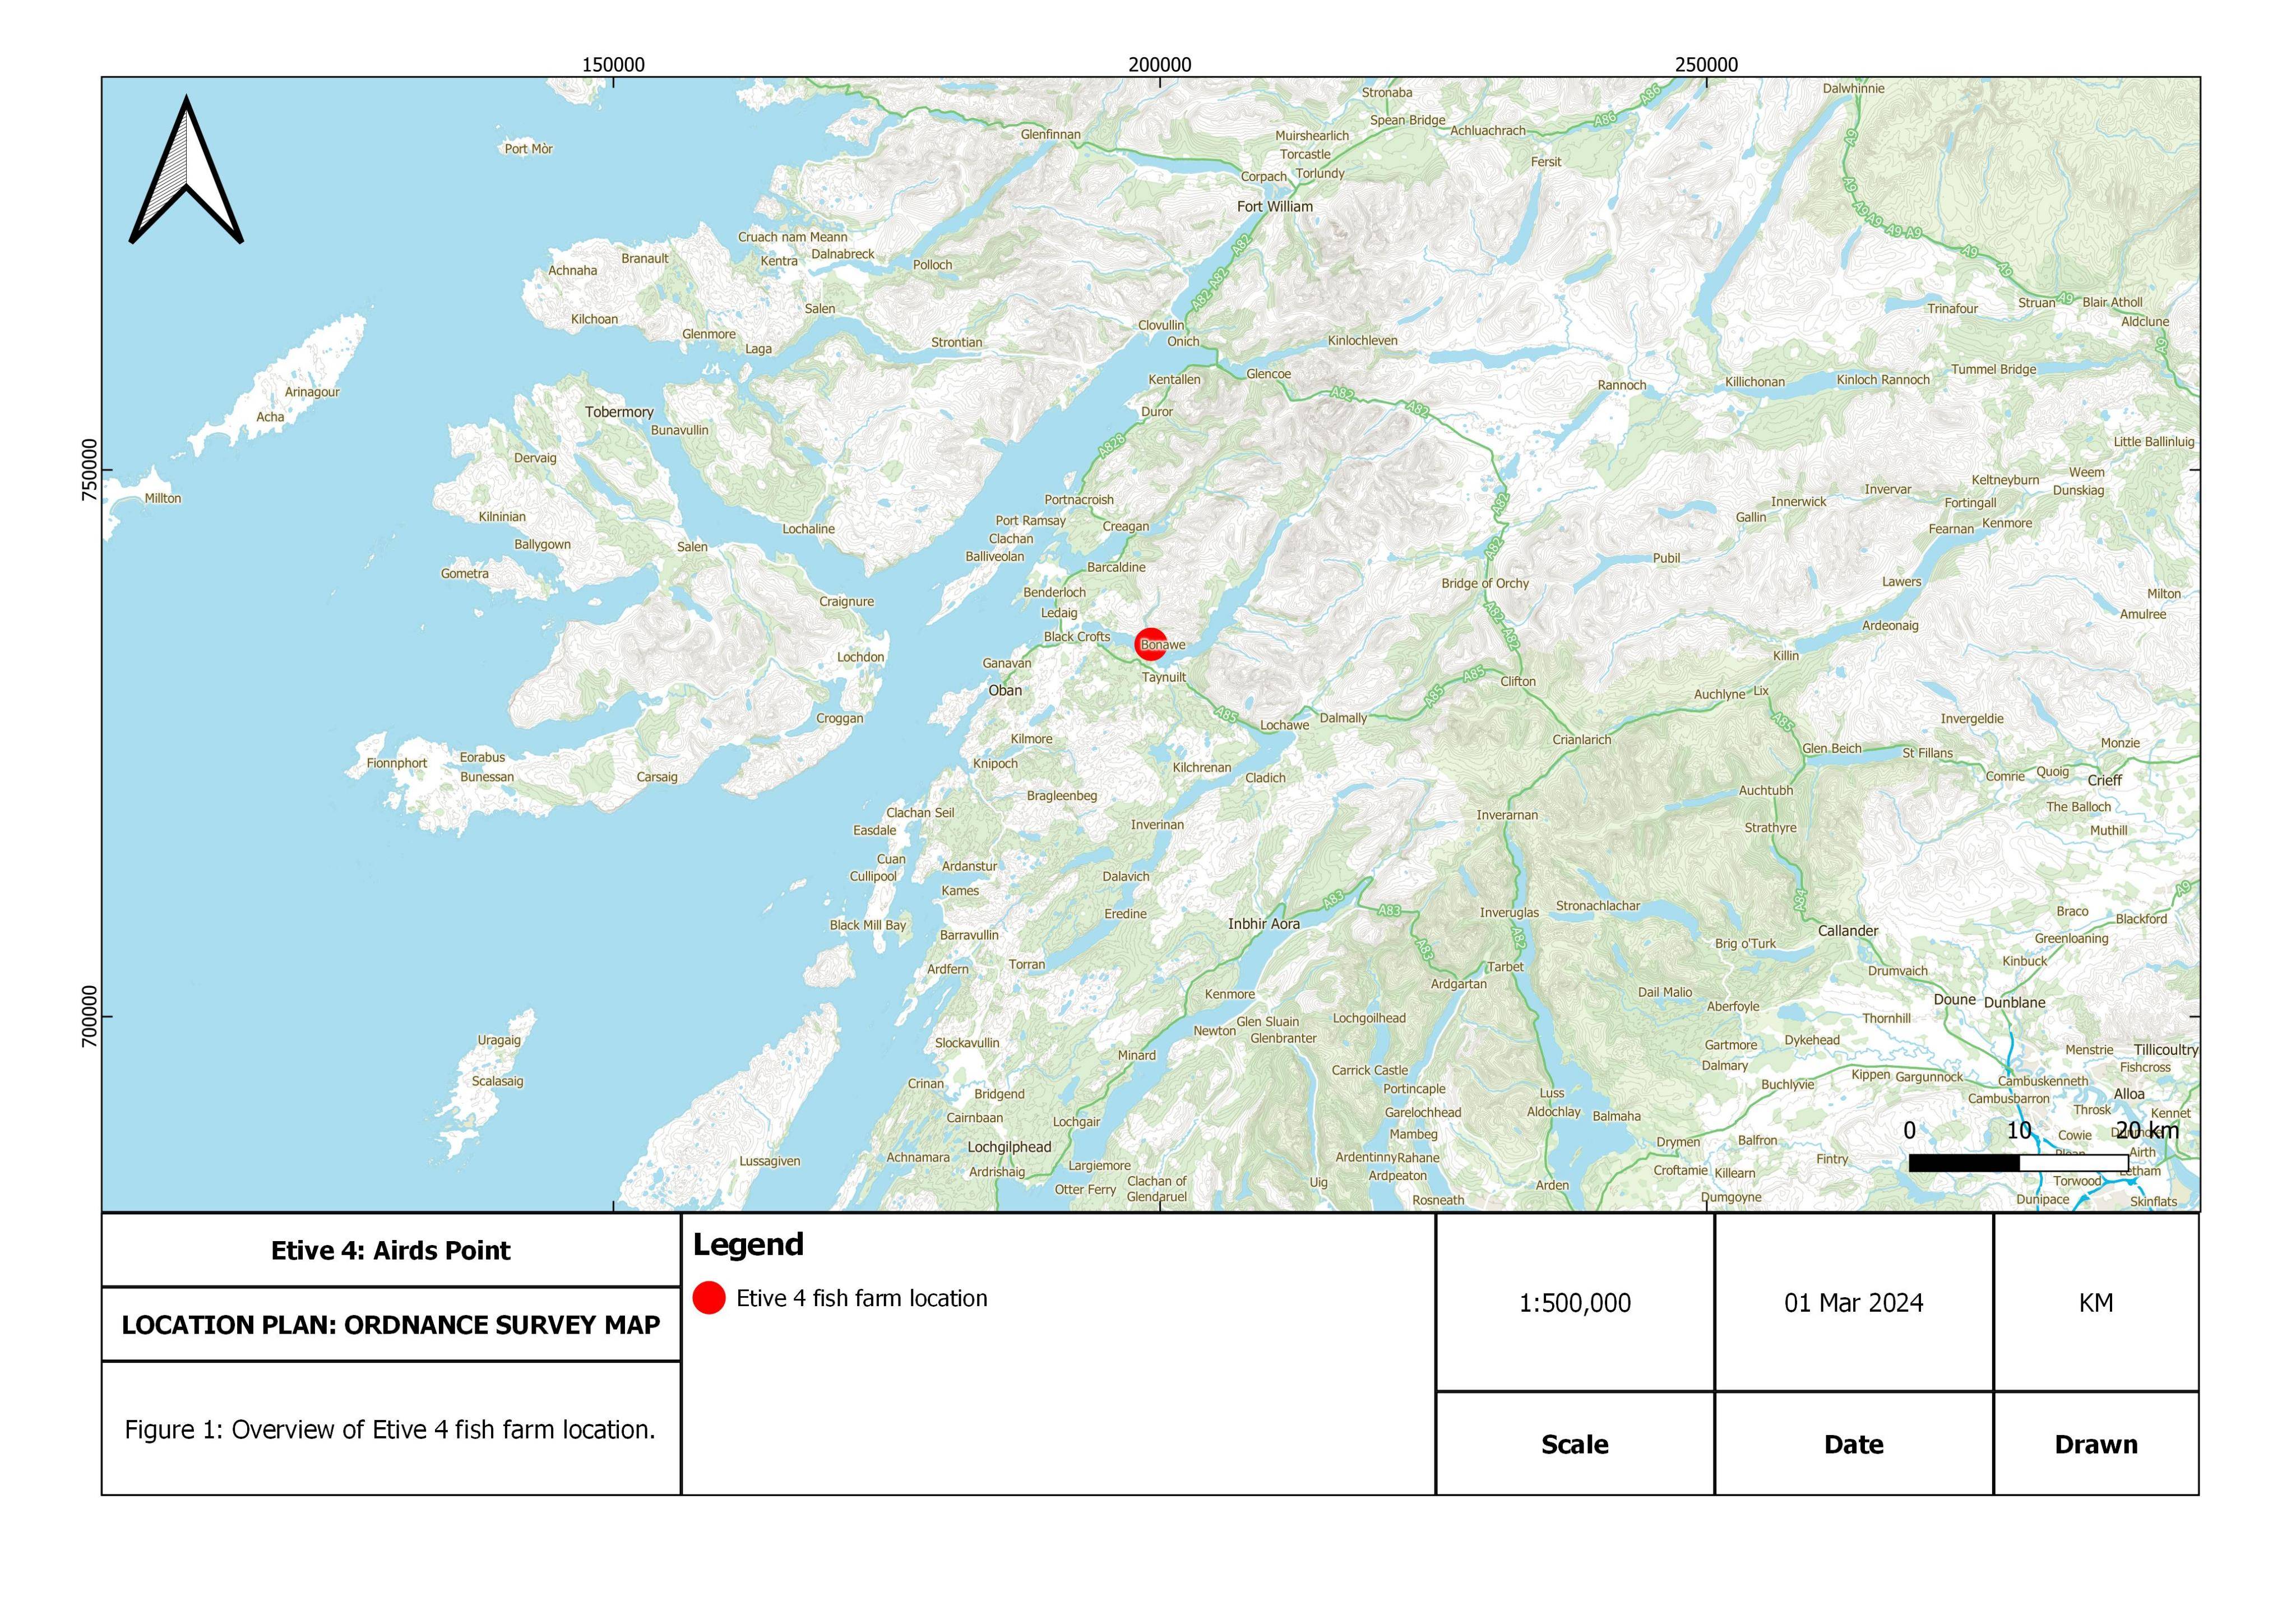Click the '200000' easting grid label
Screen dimensions: 2296x1624
[x=1160, y=65]
